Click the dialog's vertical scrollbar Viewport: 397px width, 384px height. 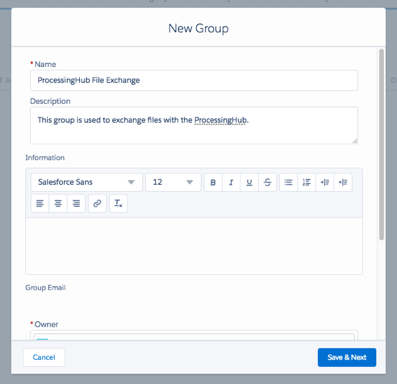coord(381,144)
